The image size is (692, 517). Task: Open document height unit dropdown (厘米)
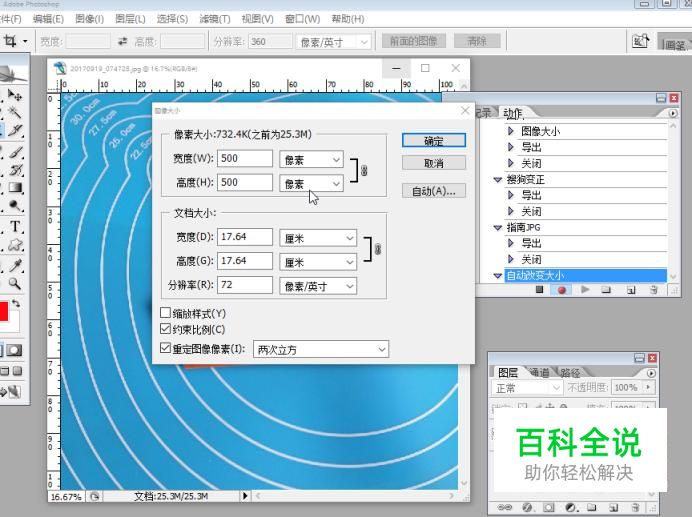[318, 262]
